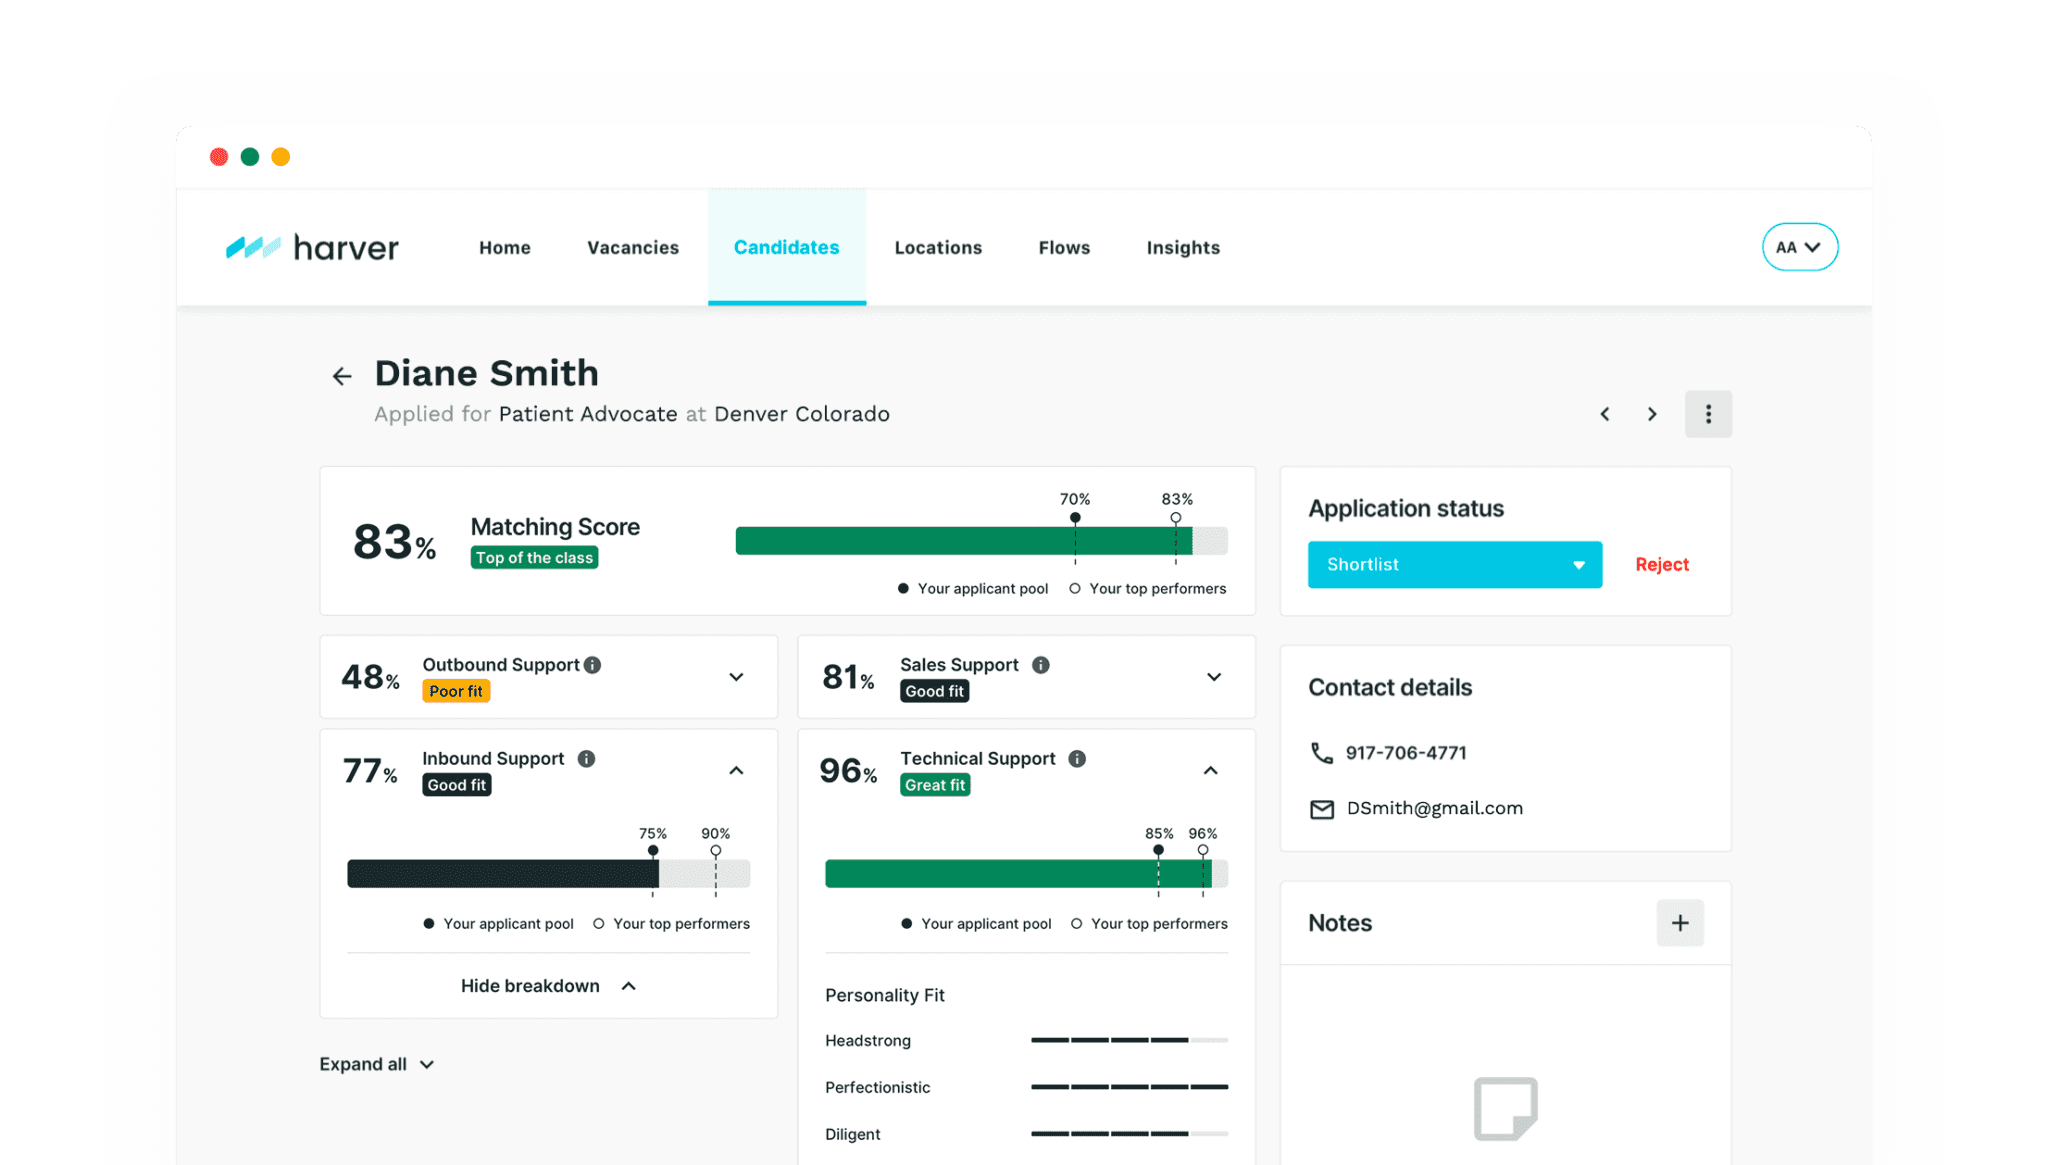Click the Inbound Support info icon
Screen dimensions: 2048x1165
tap(587, 759)
